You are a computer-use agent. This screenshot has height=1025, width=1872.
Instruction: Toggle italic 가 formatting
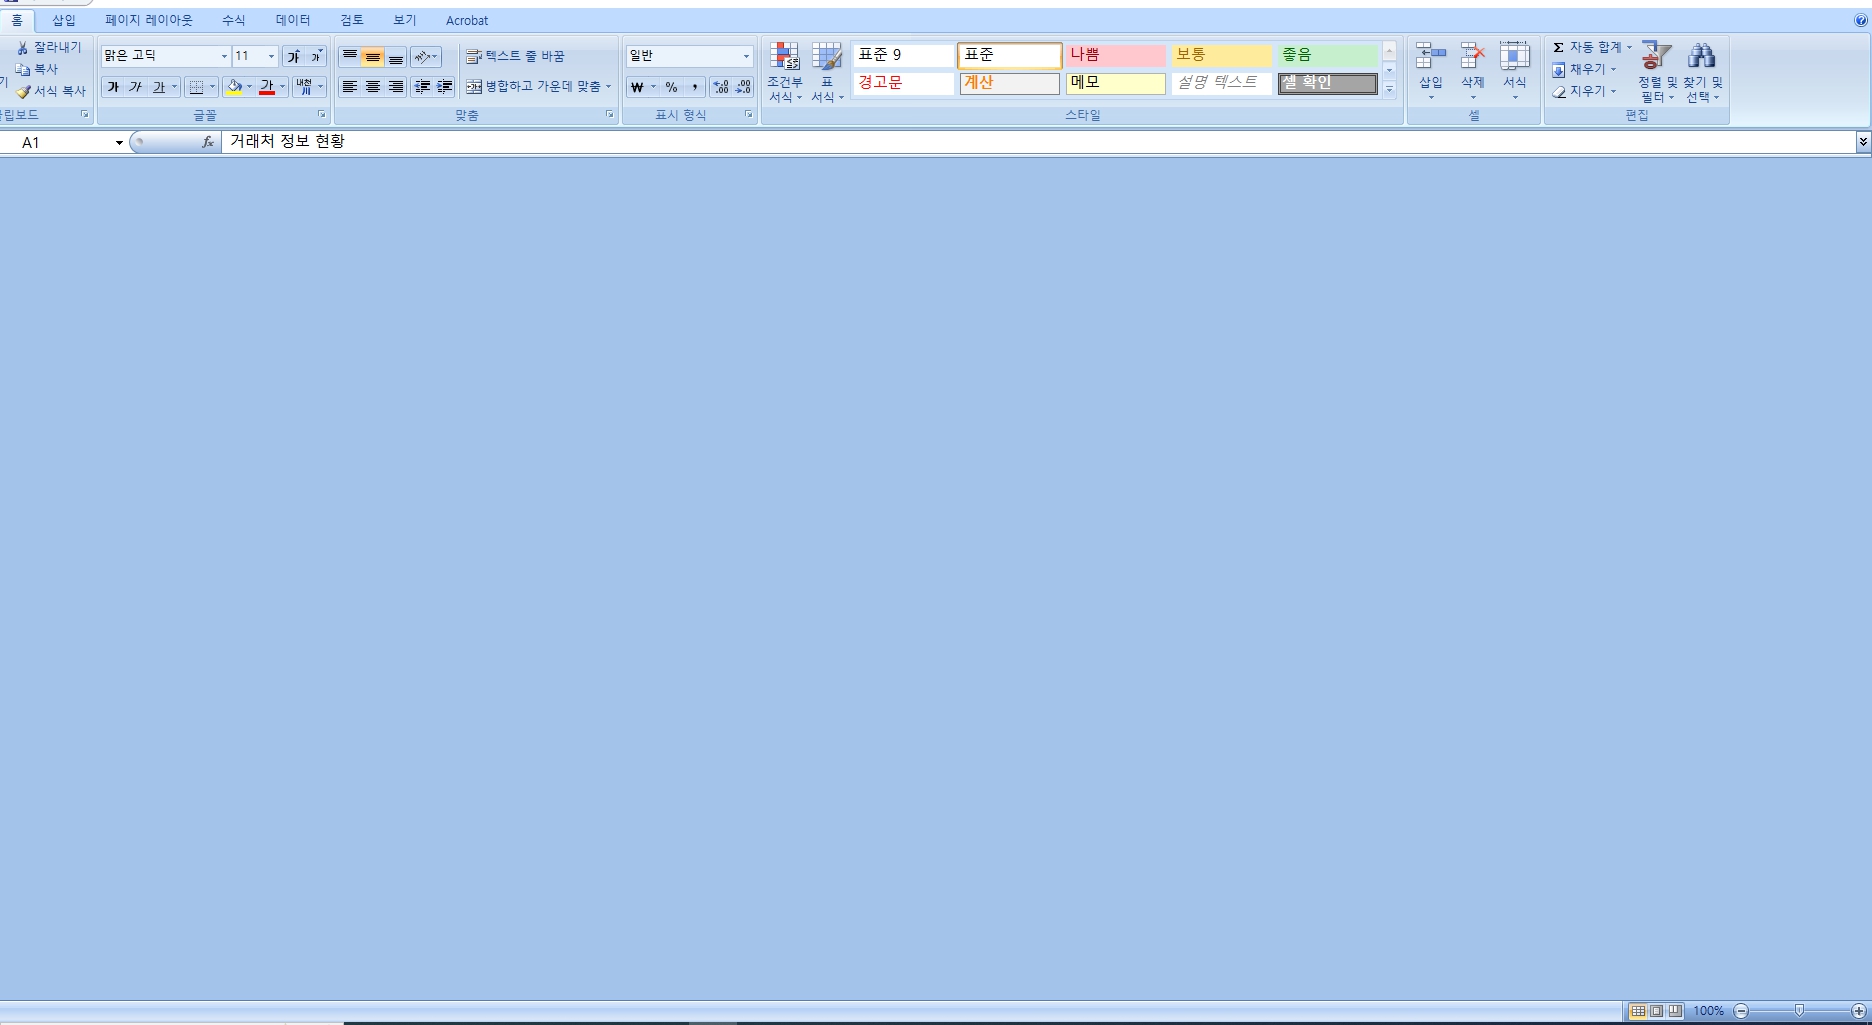tap(136, 87)
